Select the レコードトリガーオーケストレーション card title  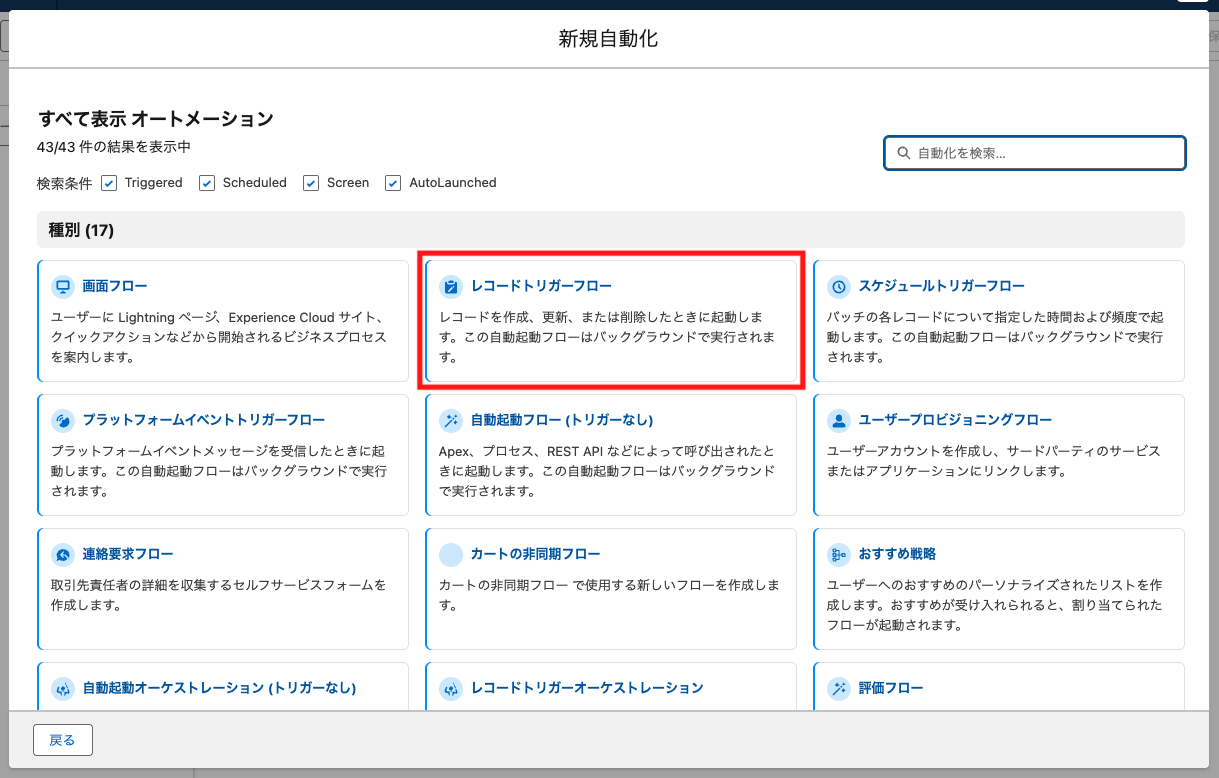tap(587, 688)
